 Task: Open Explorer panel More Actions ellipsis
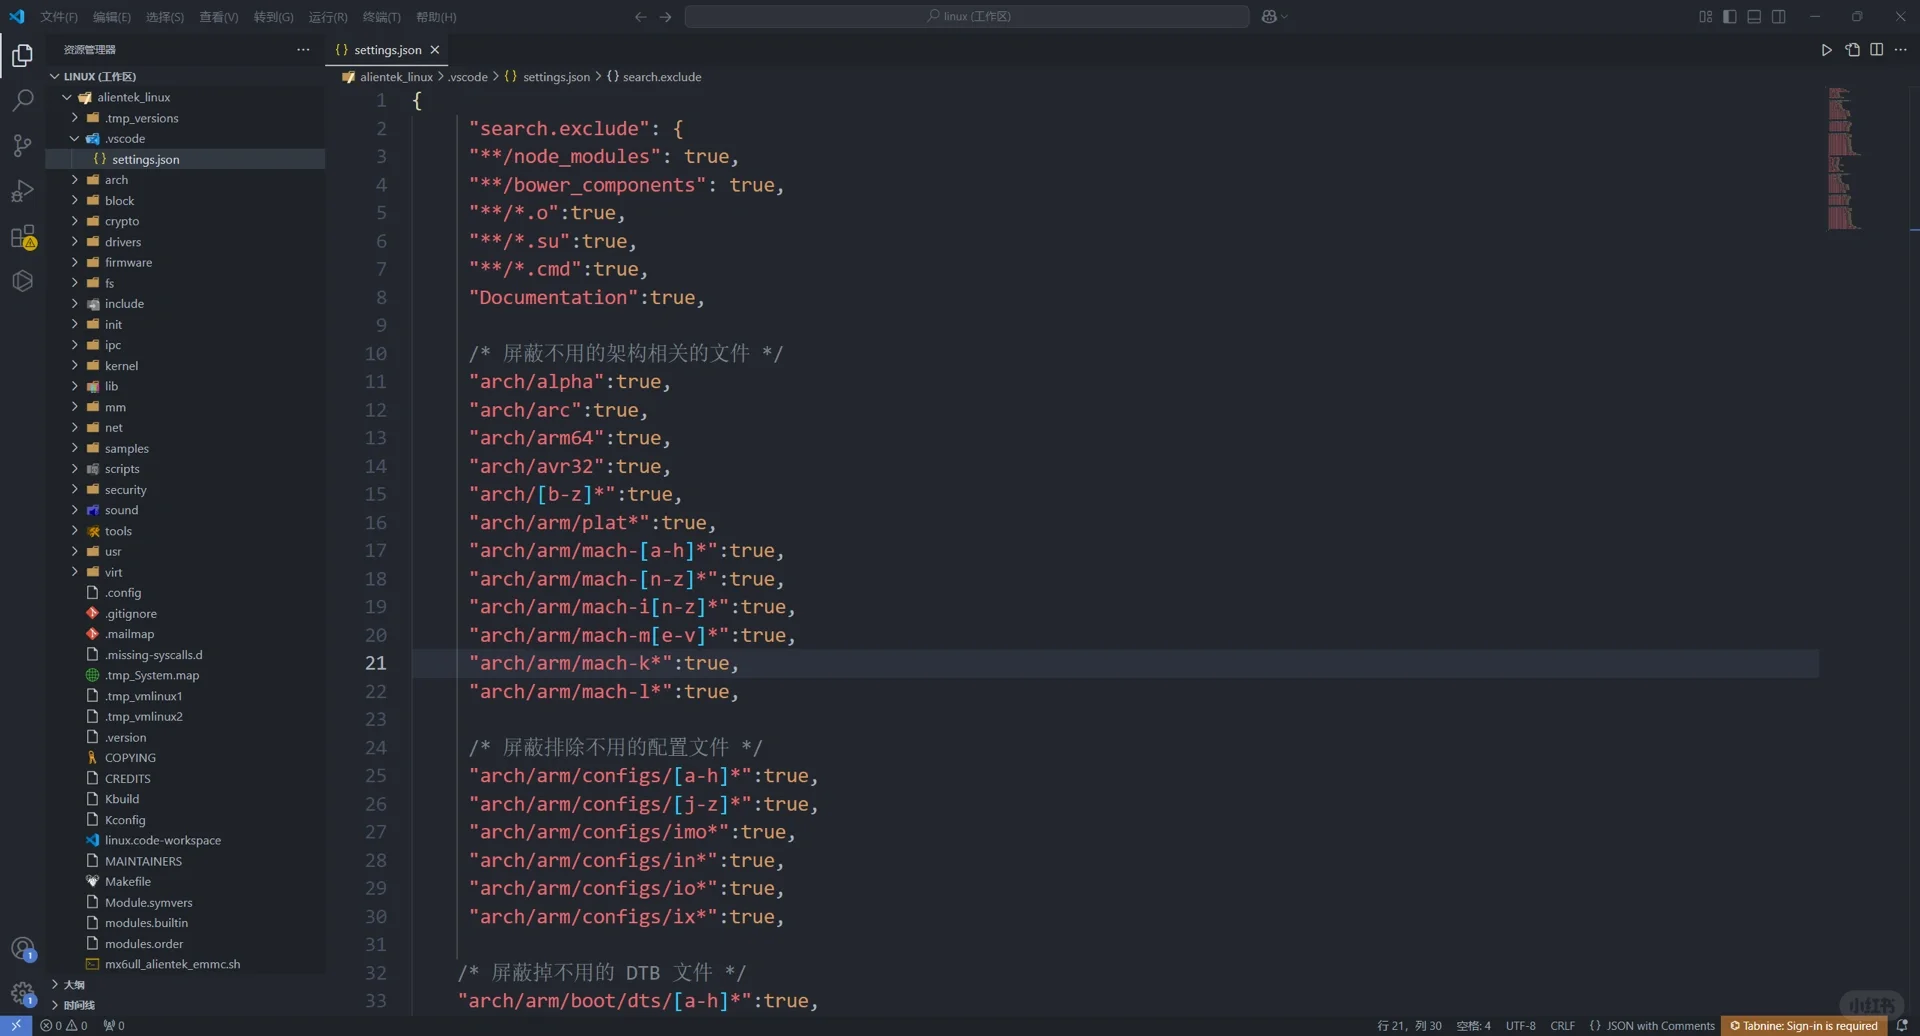tap(303, 50)
